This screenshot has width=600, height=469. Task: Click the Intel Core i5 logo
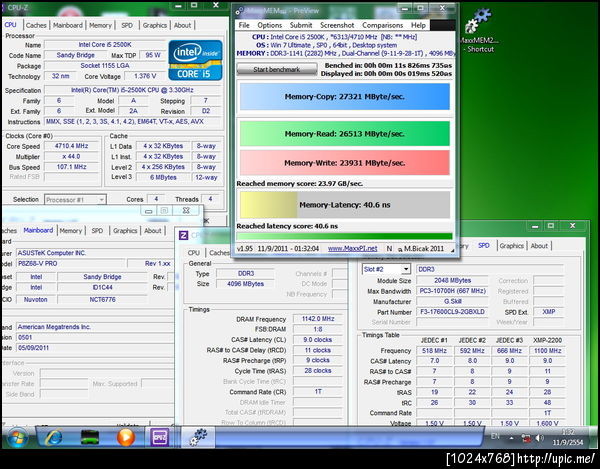click(195, 61)
